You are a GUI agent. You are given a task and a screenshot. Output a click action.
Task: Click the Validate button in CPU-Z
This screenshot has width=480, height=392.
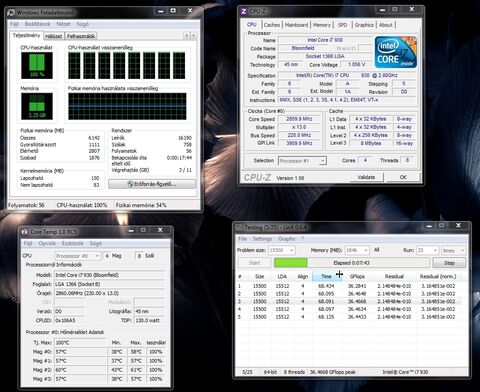366,177
